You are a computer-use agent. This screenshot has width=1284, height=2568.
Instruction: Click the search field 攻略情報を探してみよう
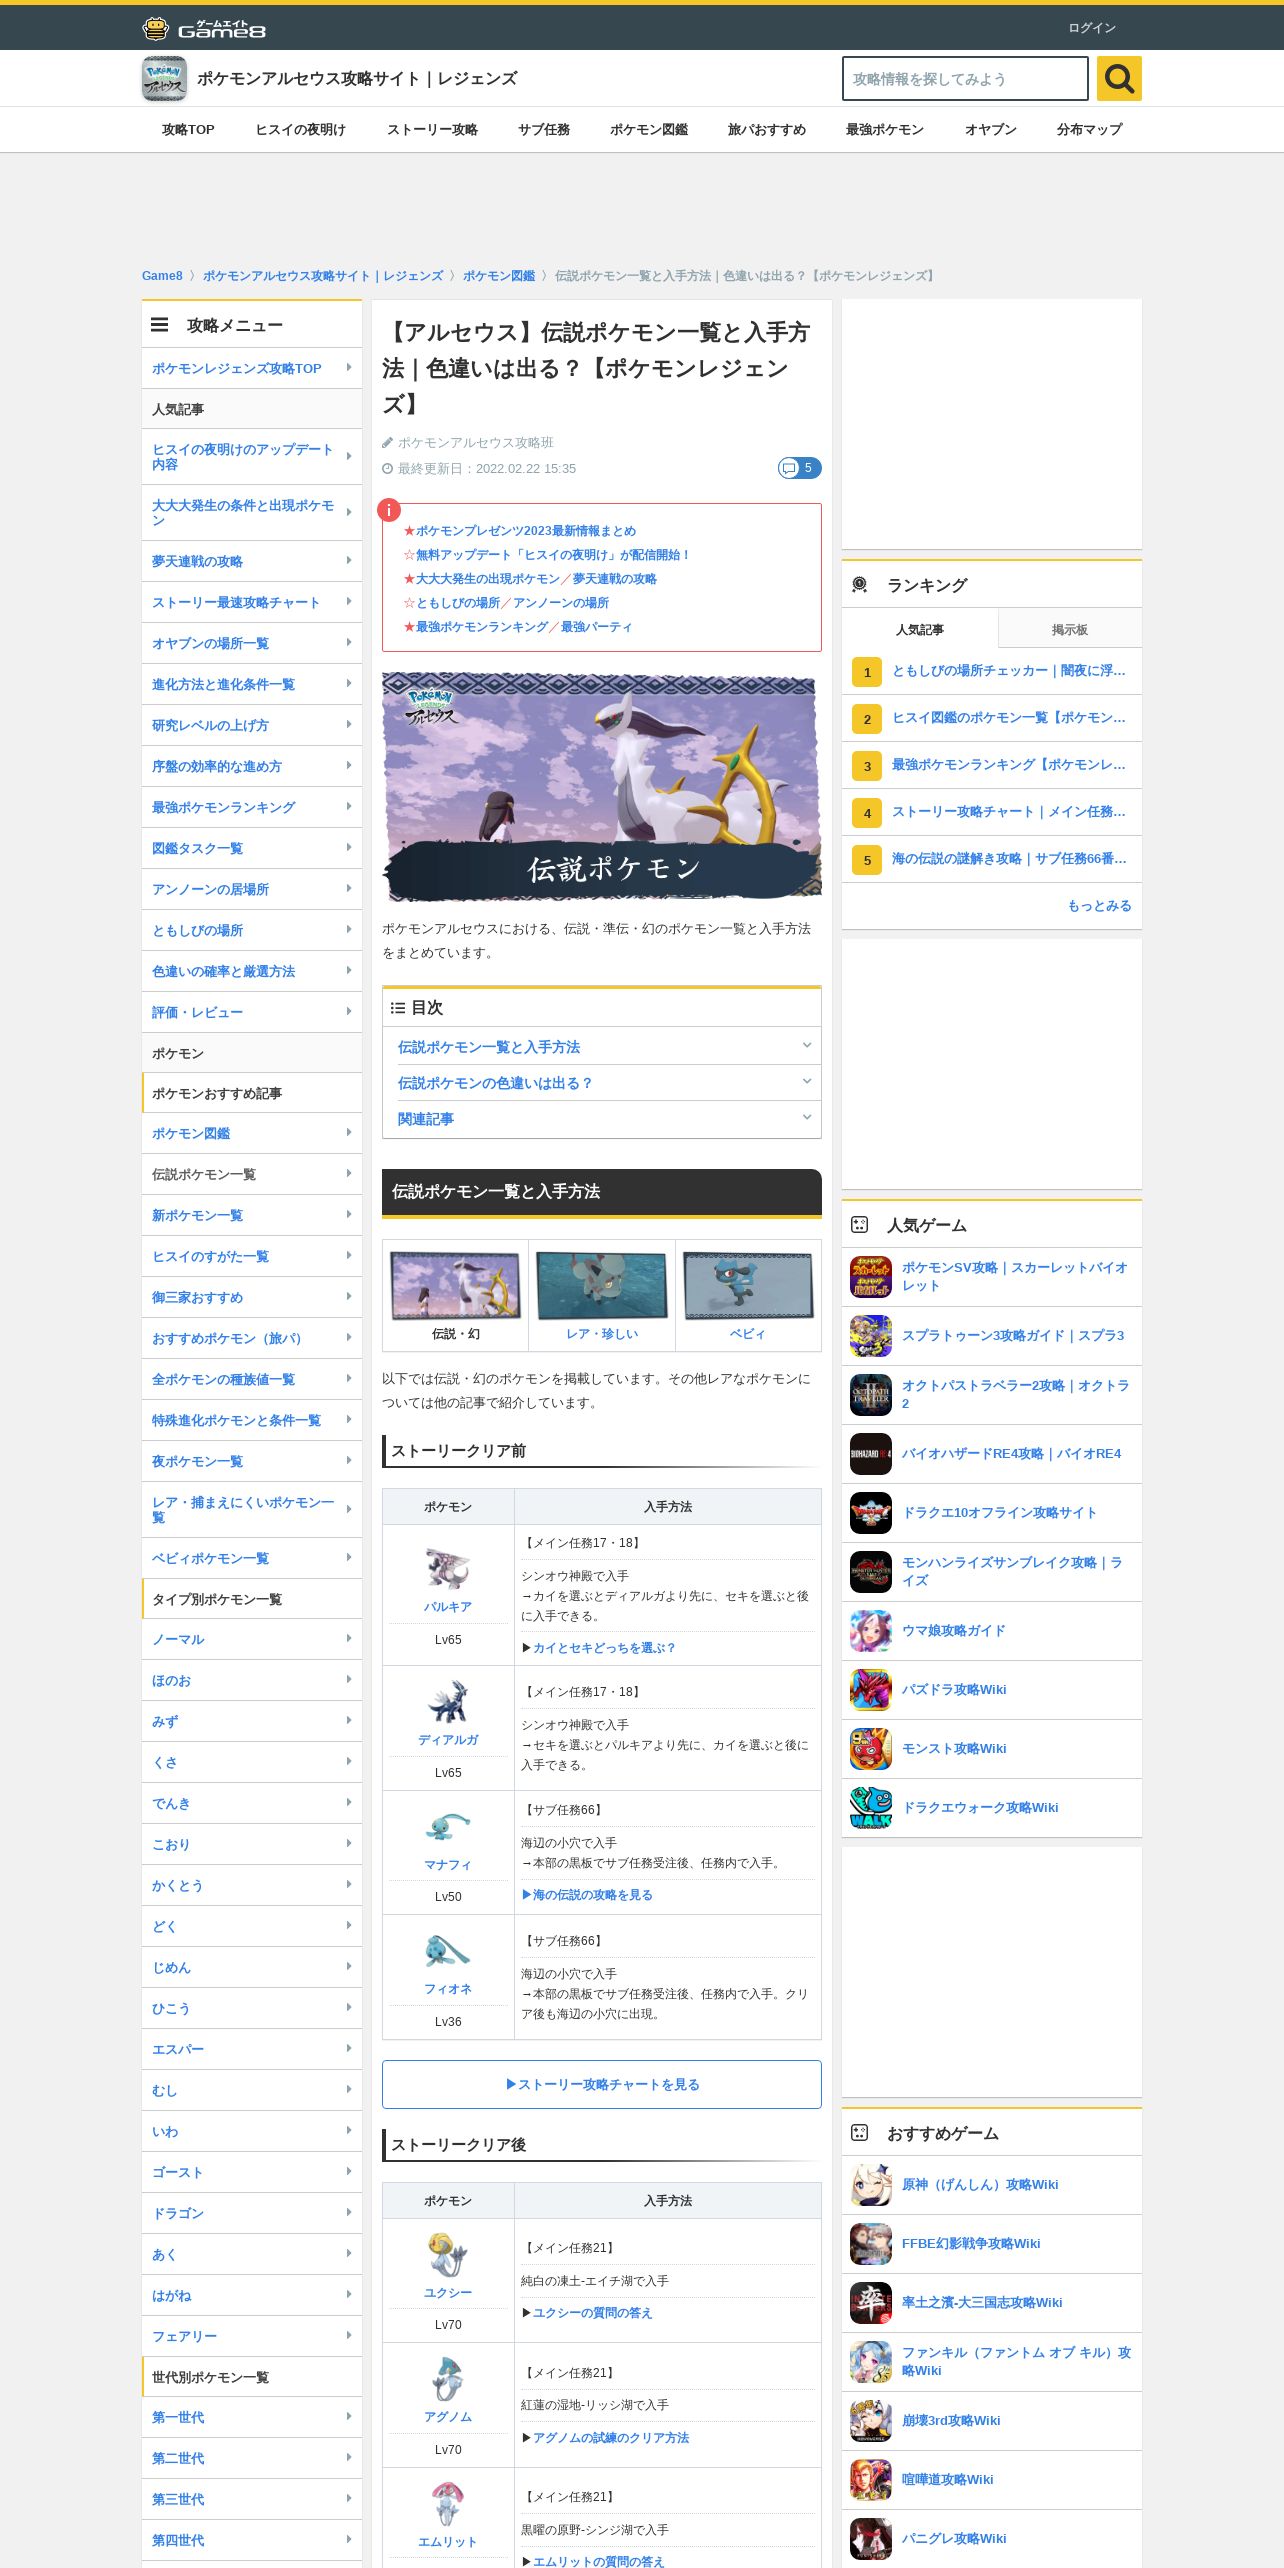(965, 79)
